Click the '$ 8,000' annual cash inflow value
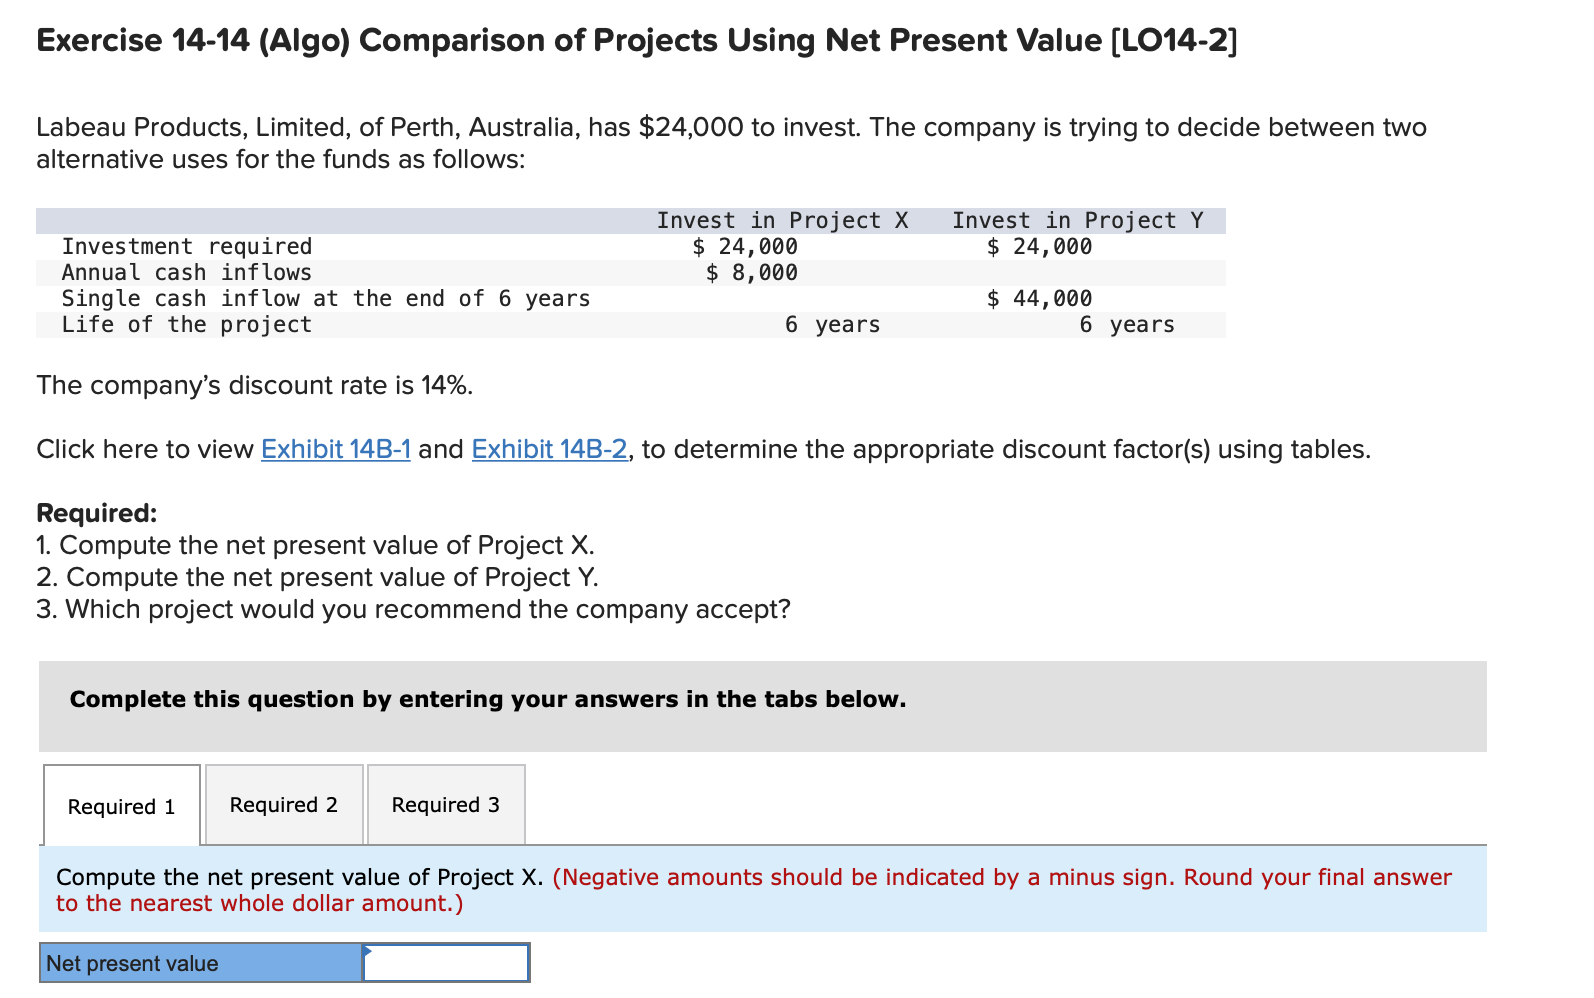 (x=751, y=272)
